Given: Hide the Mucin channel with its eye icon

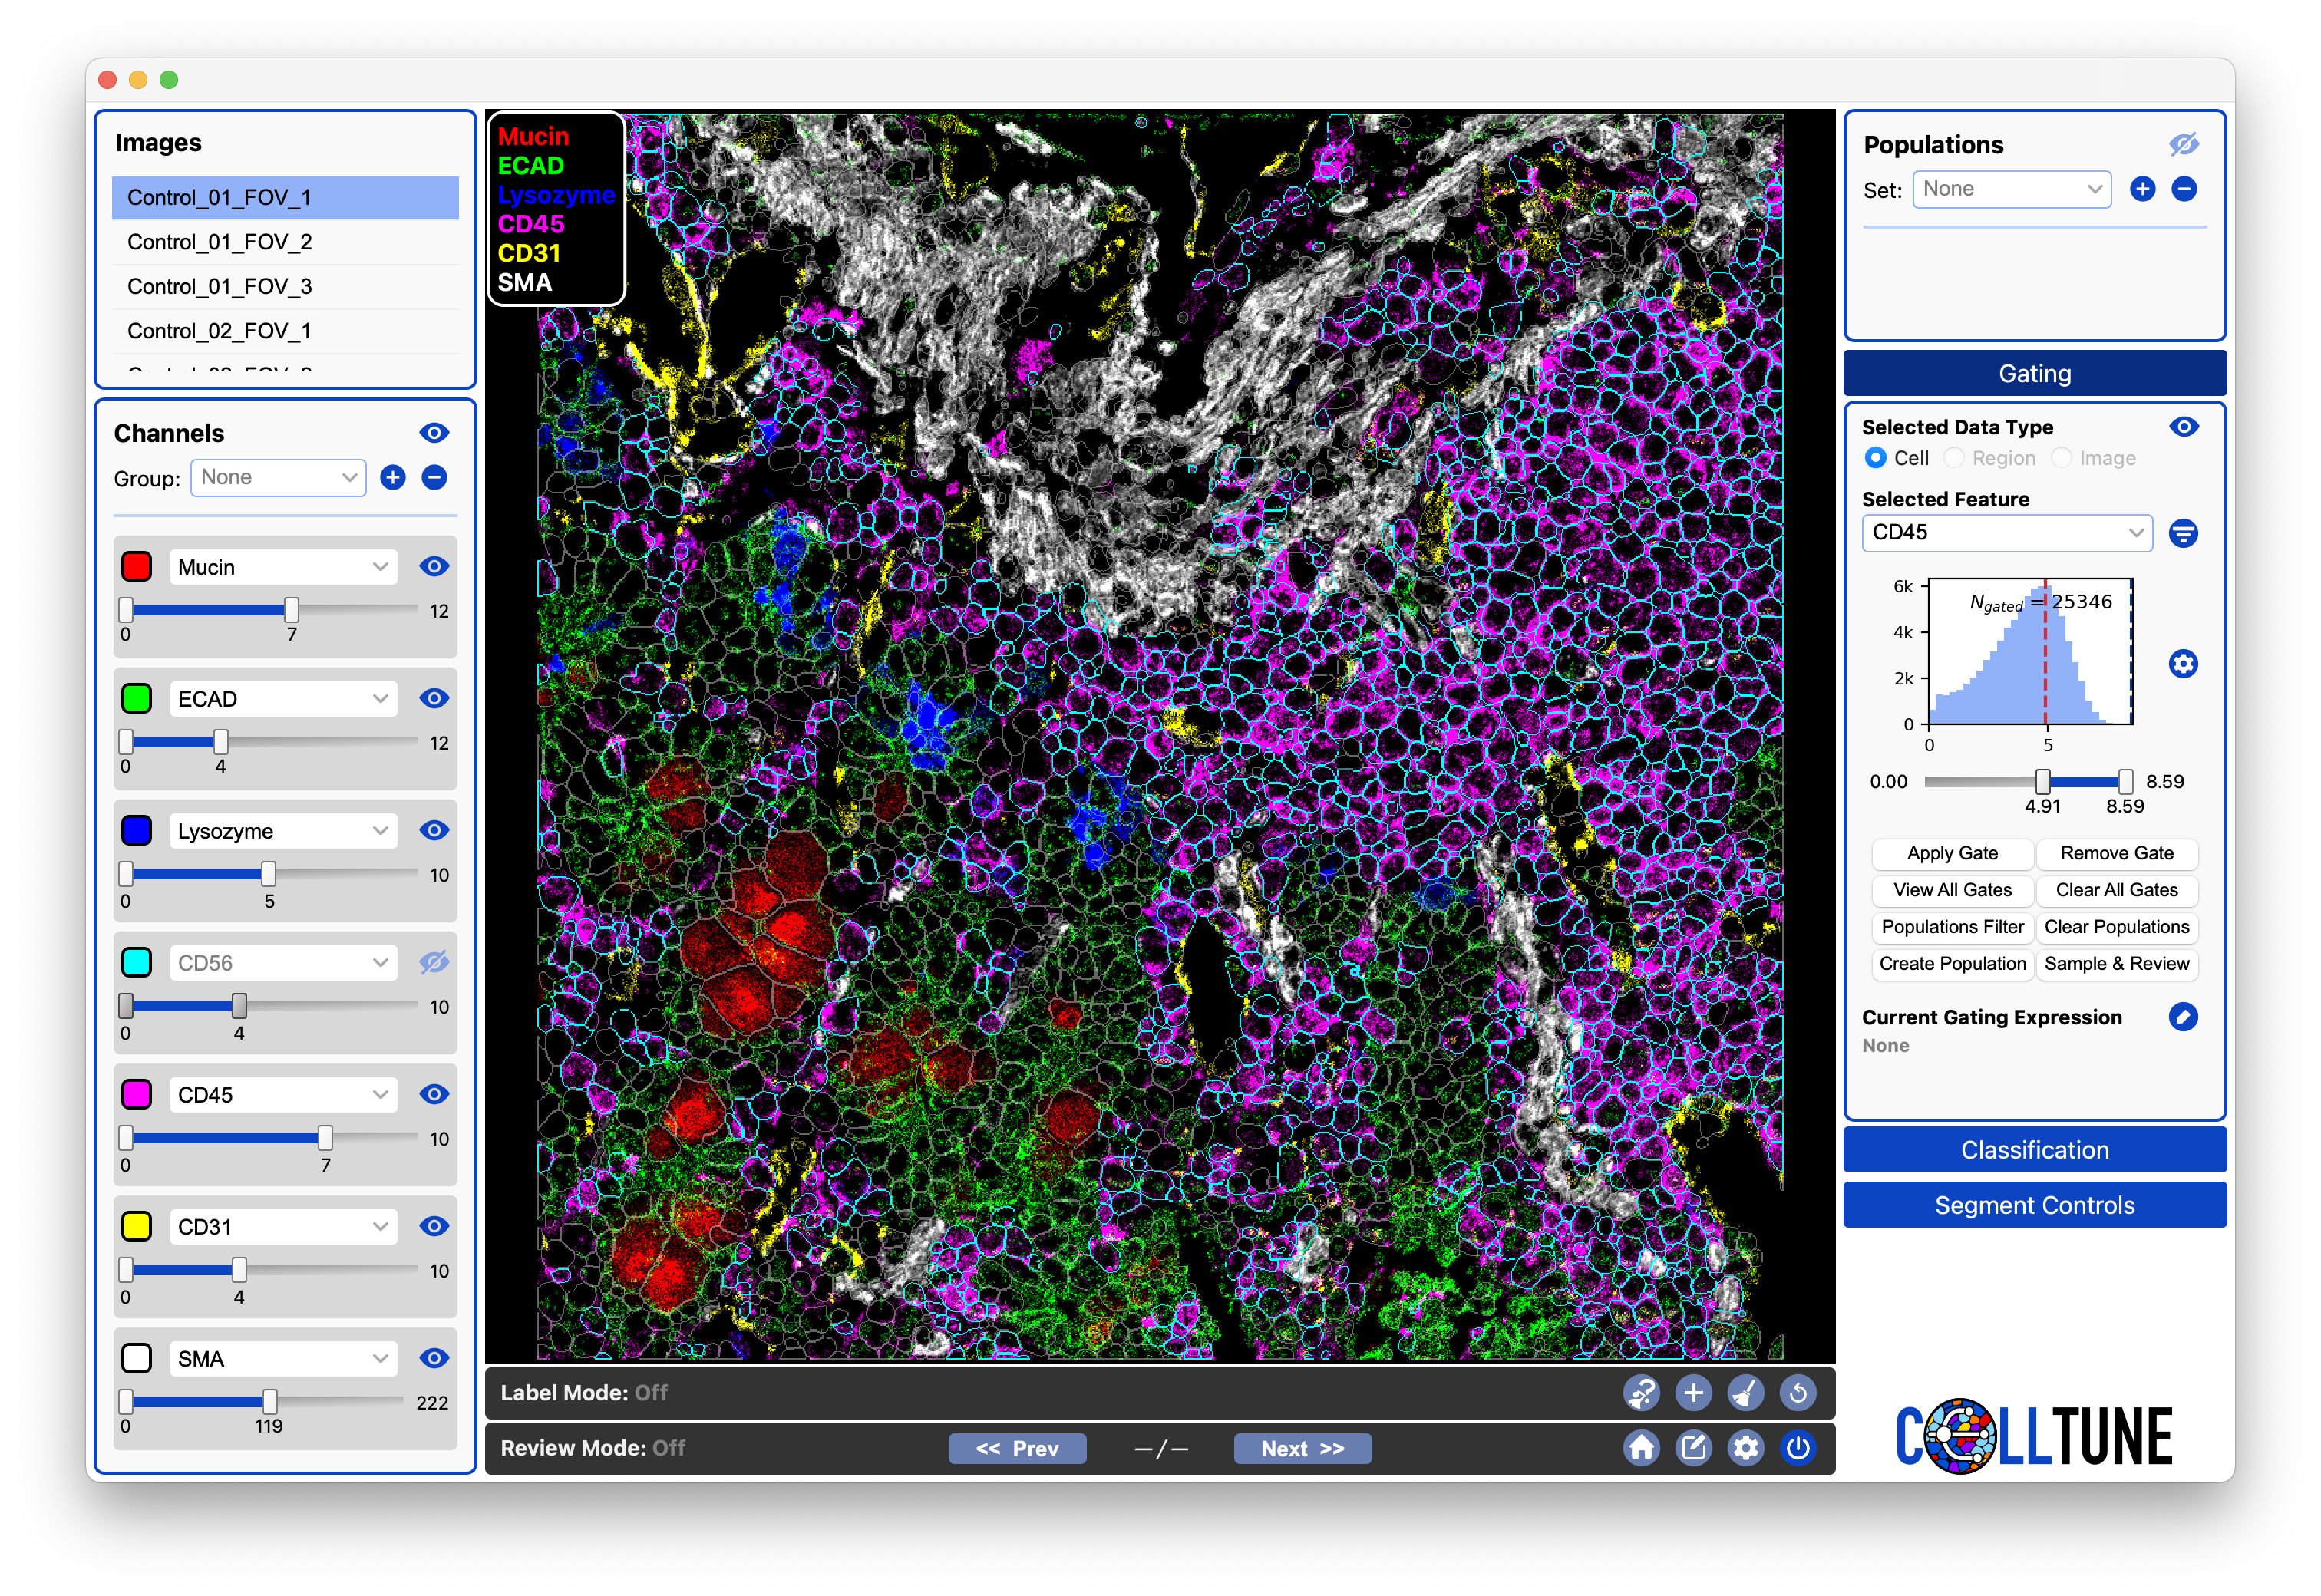Looking at the screenshot, I should pos(433,566).
